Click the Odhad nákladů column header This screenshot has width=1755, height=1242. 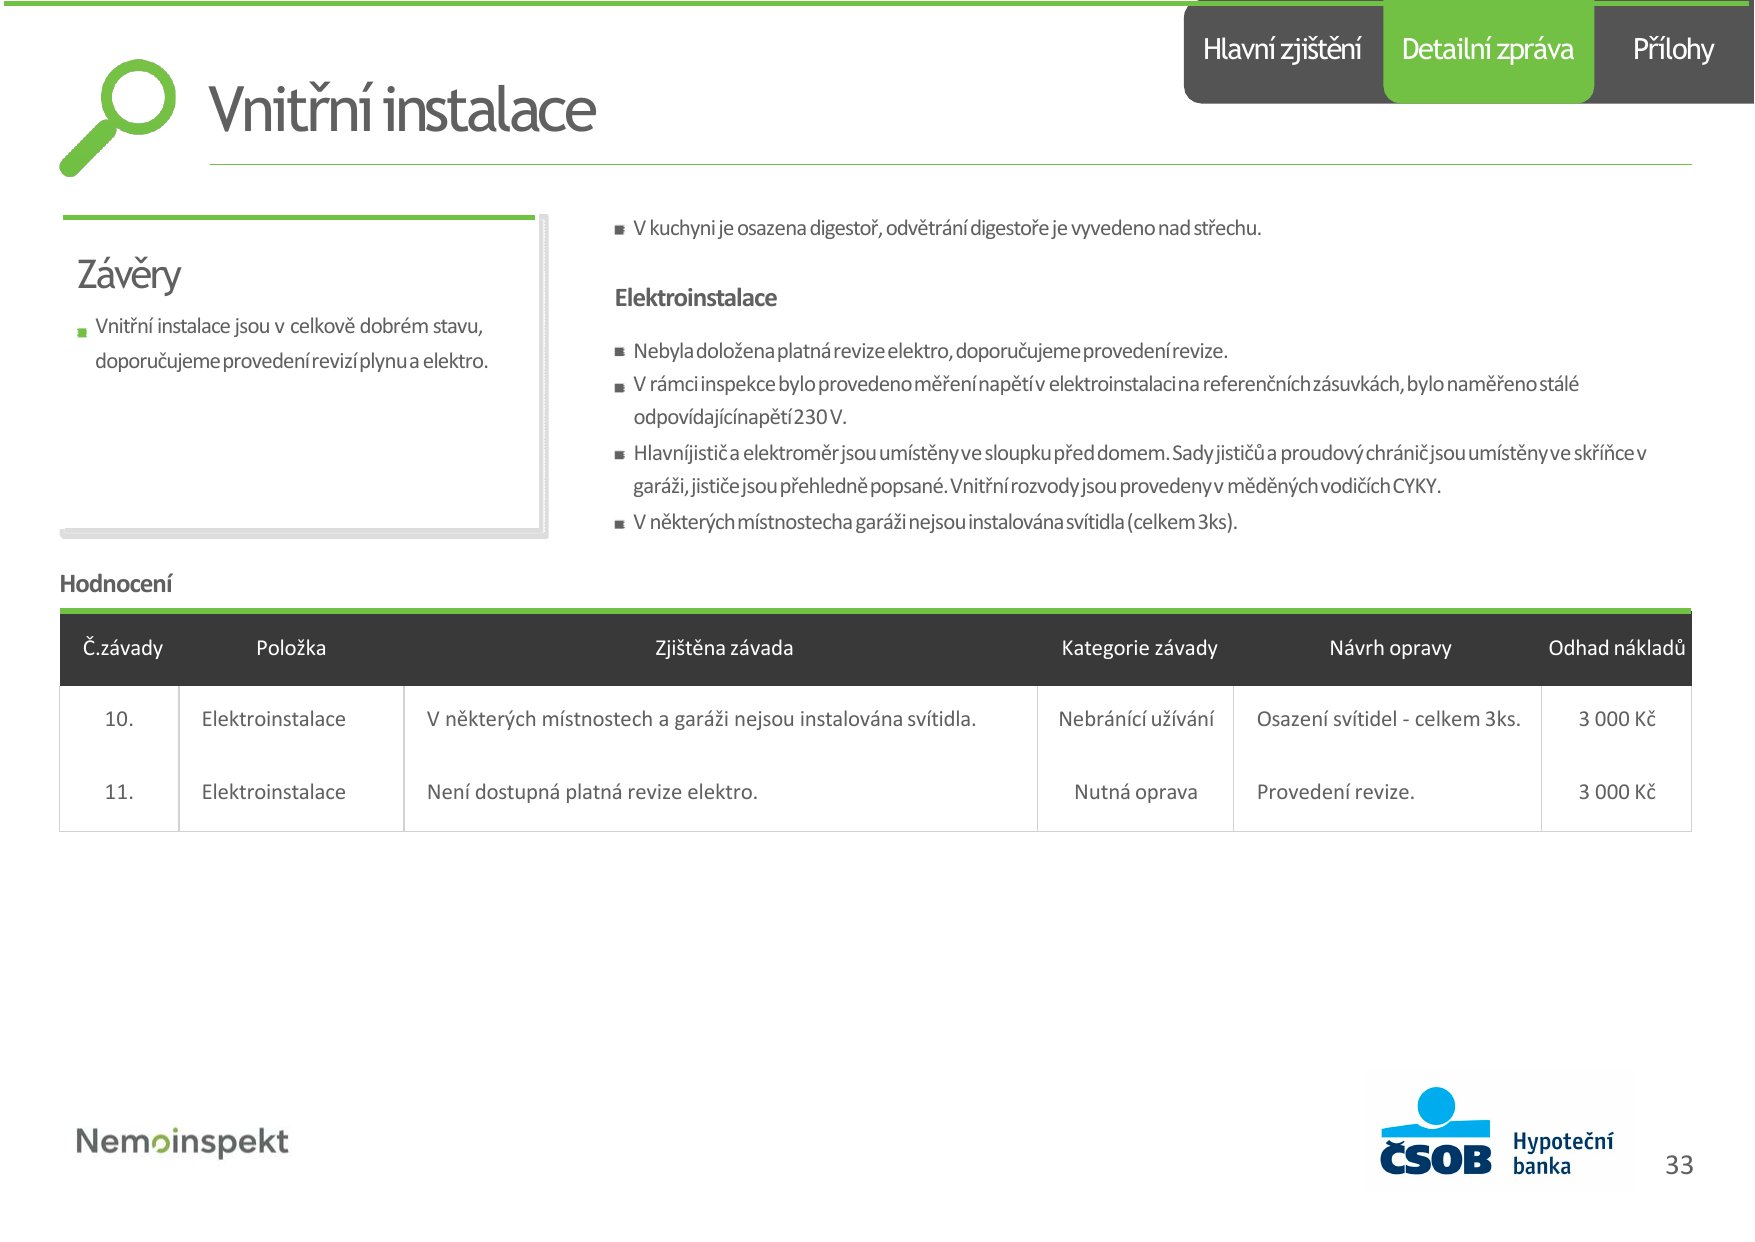(1617, 648)
